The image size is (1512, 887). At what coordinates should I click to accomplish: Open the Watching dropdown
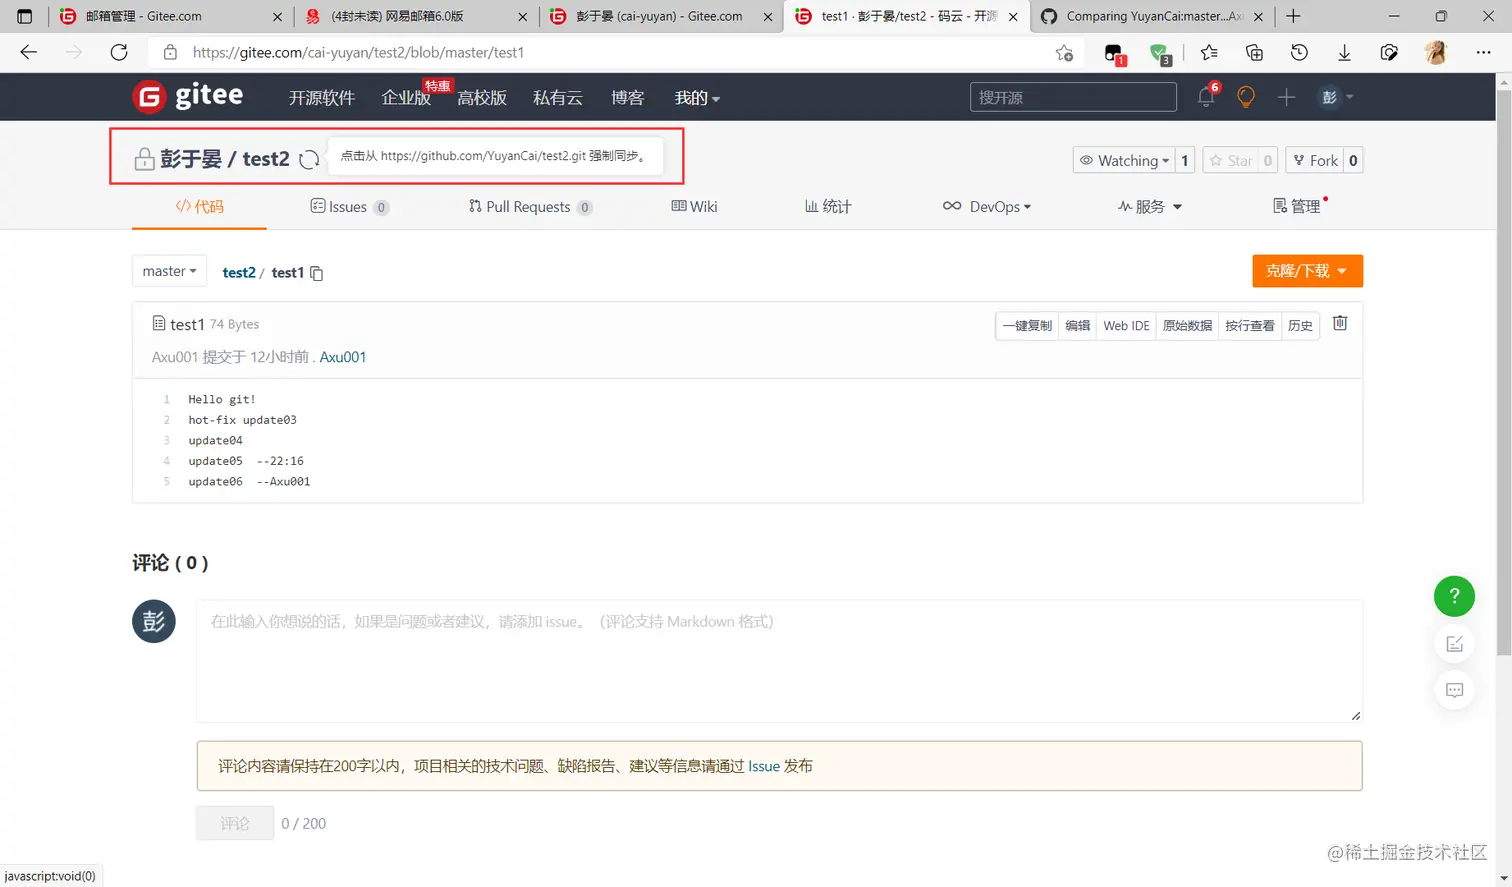pyautogui.click(x=1123, y=160)
